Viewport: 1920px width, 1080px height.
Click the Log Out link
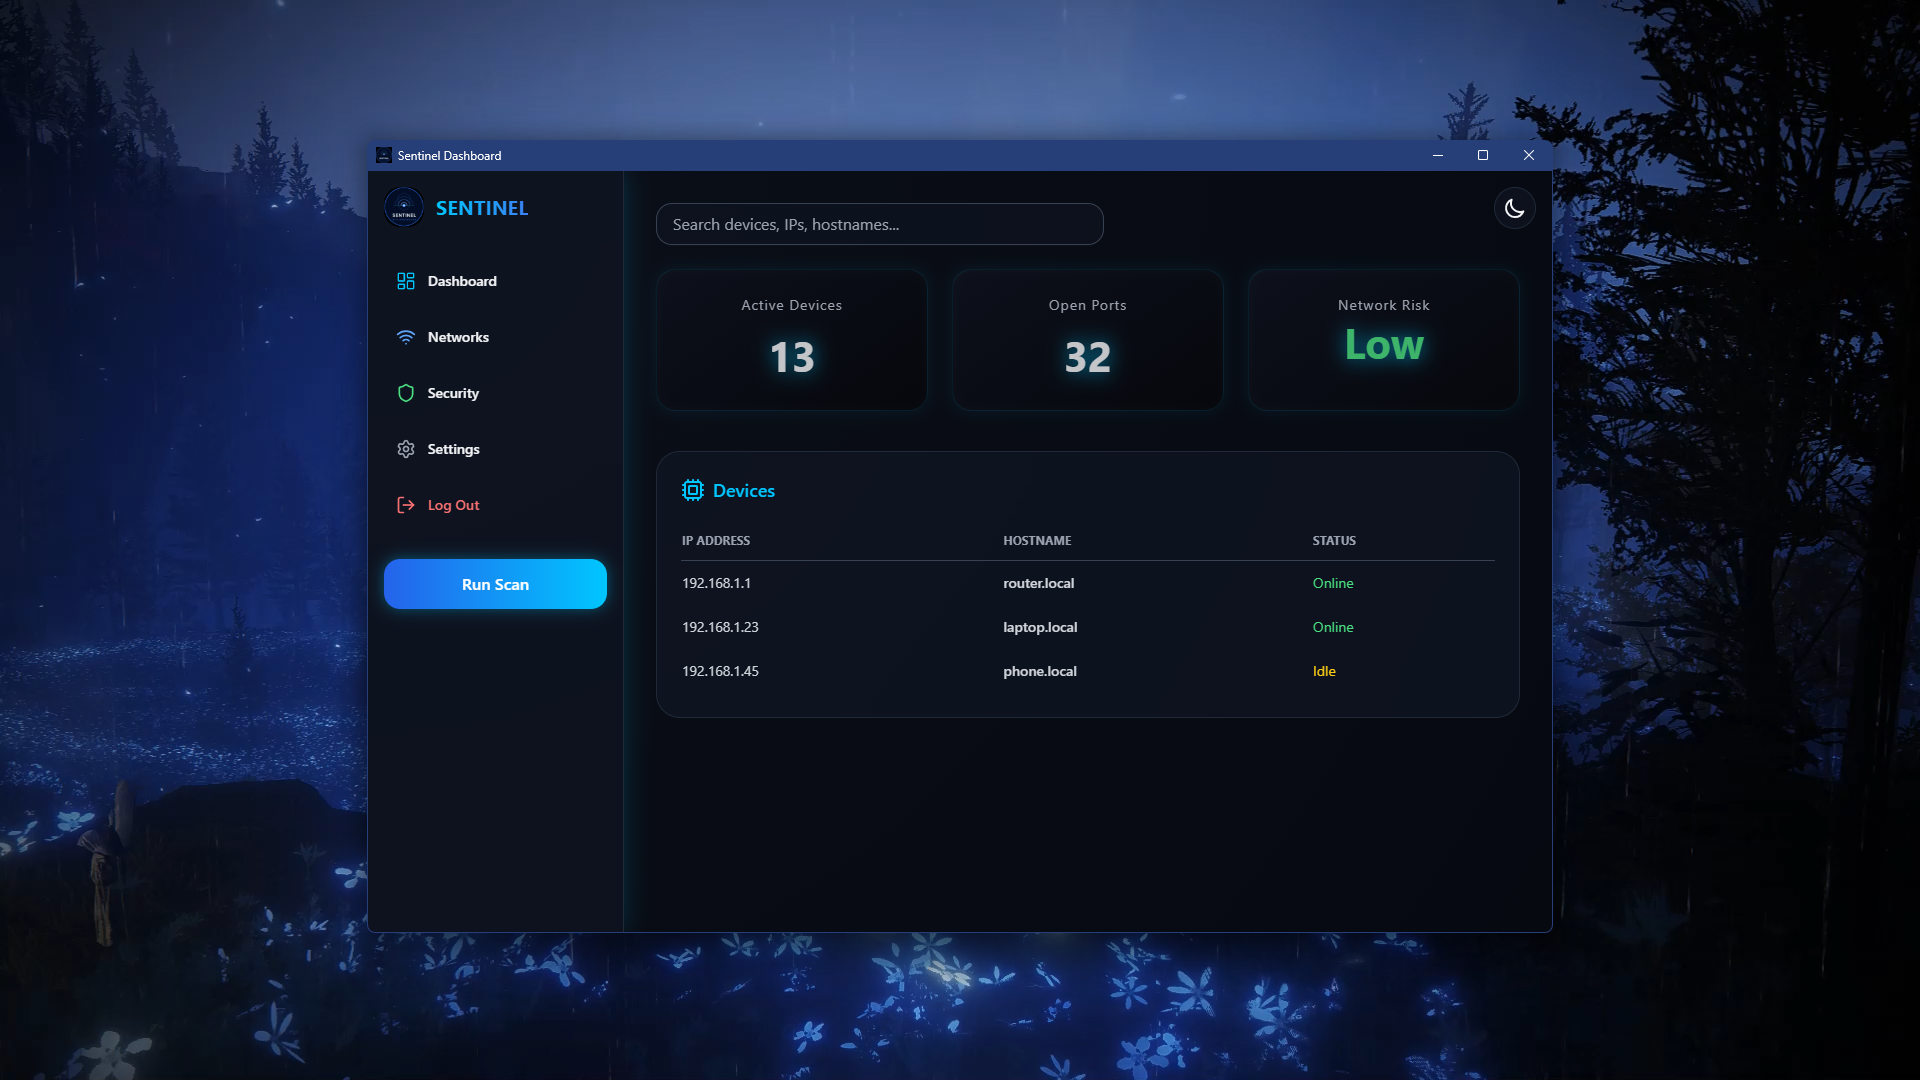[x=453, y=505]
